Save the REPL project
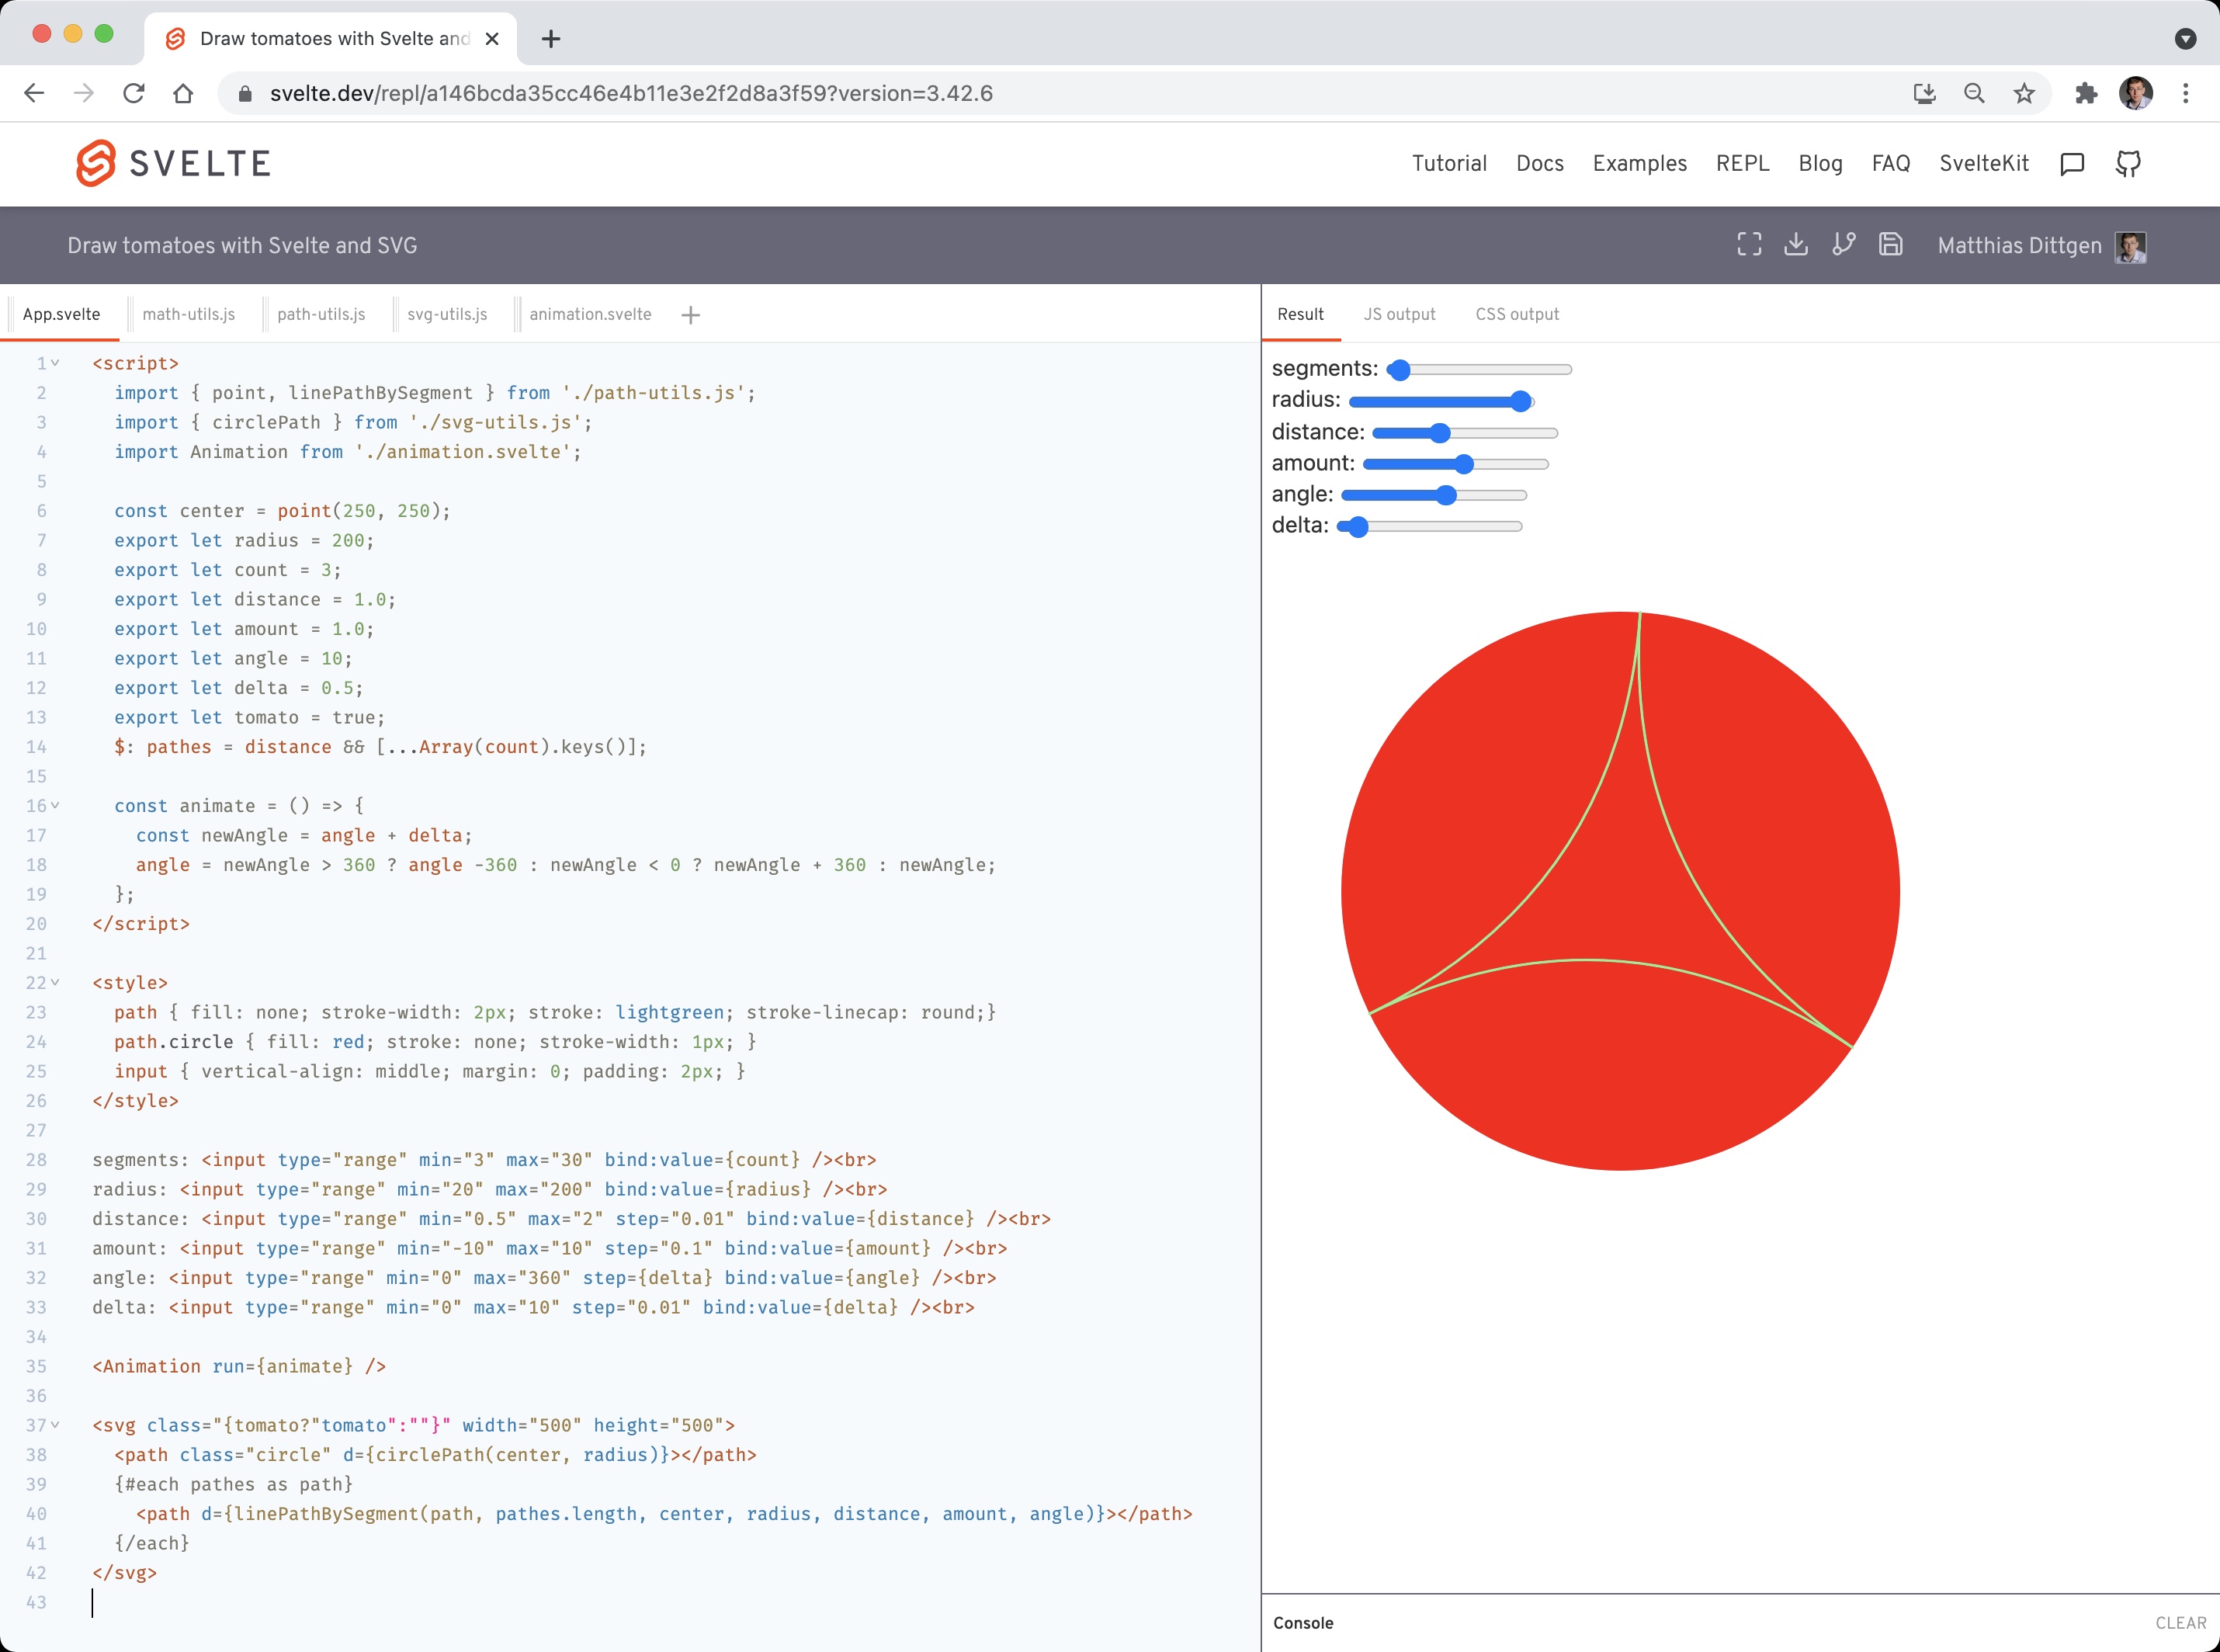This screenshot has height=1652, width=2220. tap(1890, 245)
